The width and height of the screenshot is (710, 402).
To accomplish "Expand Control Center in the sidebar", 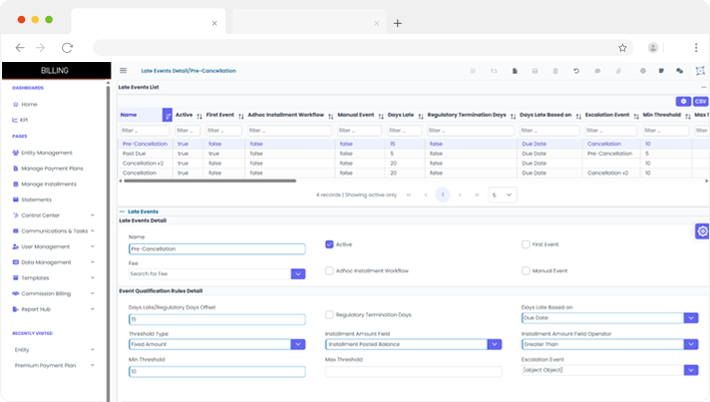I will (54, 215).
